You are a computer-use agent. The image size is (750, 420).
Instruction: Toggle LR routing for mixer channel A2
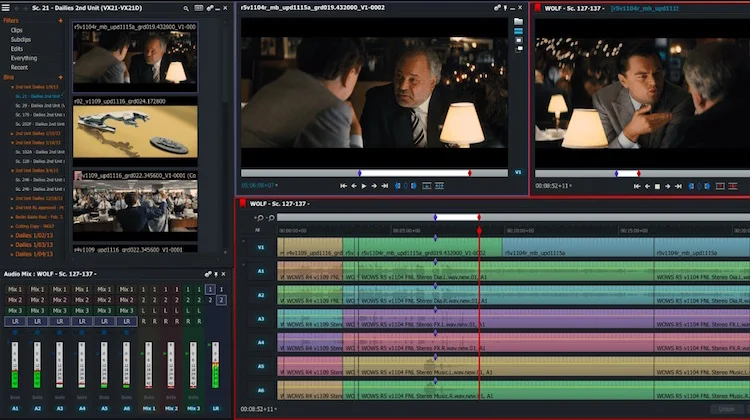coord(37,321)
